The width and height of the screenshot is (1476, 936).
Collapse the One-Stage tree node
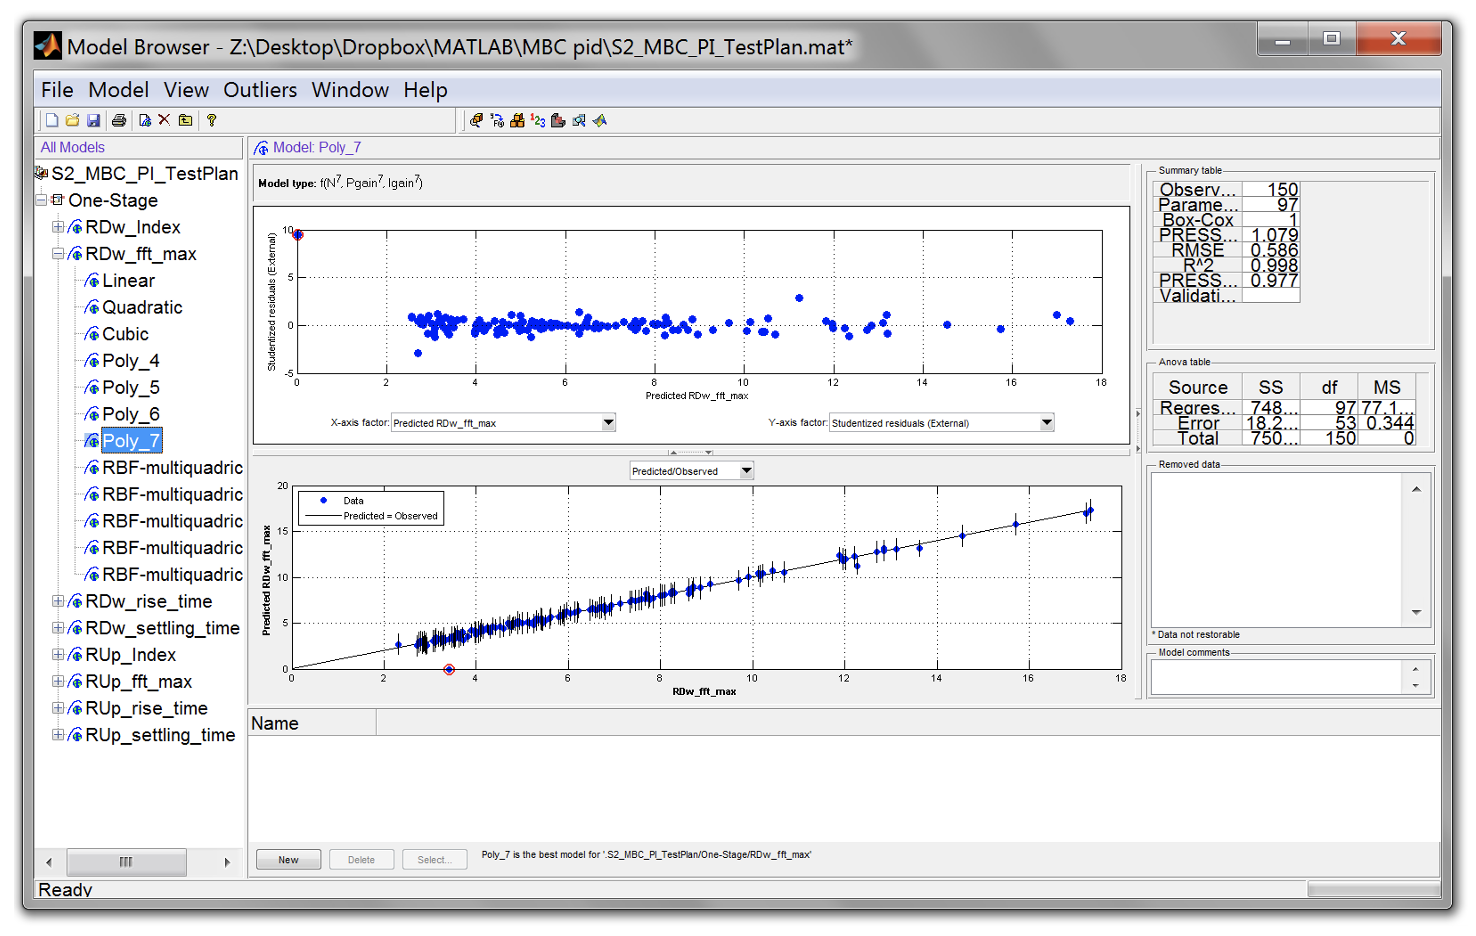coord(41,200)
